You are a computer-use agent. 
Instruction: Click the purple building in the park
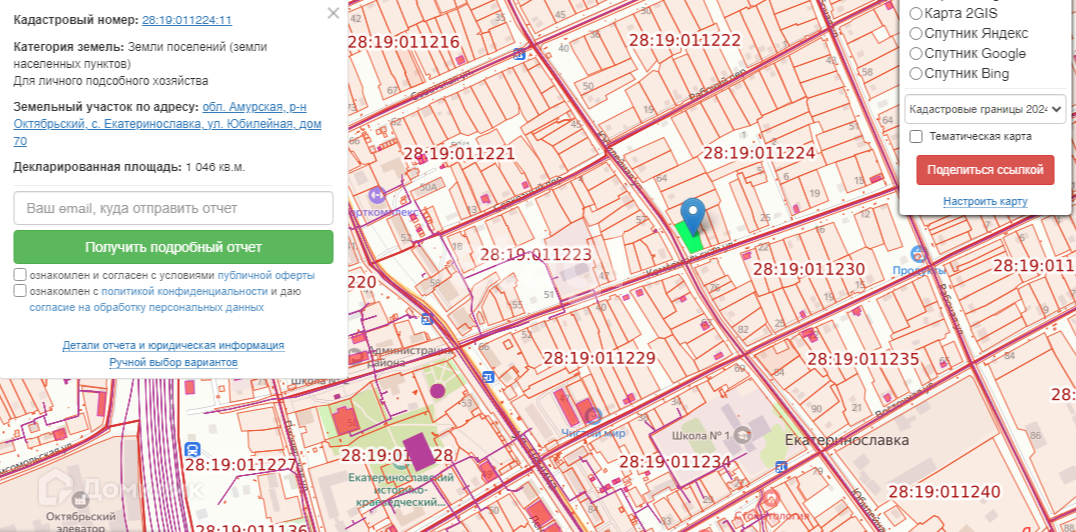[419, 451]
